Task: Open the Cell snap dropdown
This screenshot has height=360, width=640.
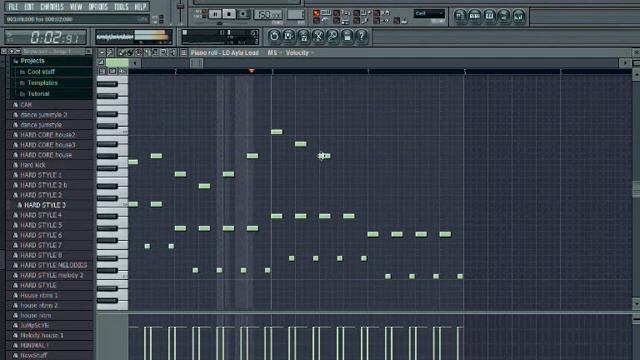Action: pos(429,13)
